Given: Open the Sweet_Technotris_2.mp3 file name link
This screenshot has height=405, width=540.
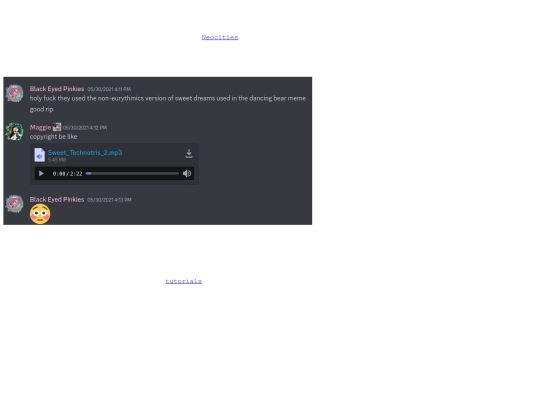Looking at the screenshot, I should click(85, 153).
